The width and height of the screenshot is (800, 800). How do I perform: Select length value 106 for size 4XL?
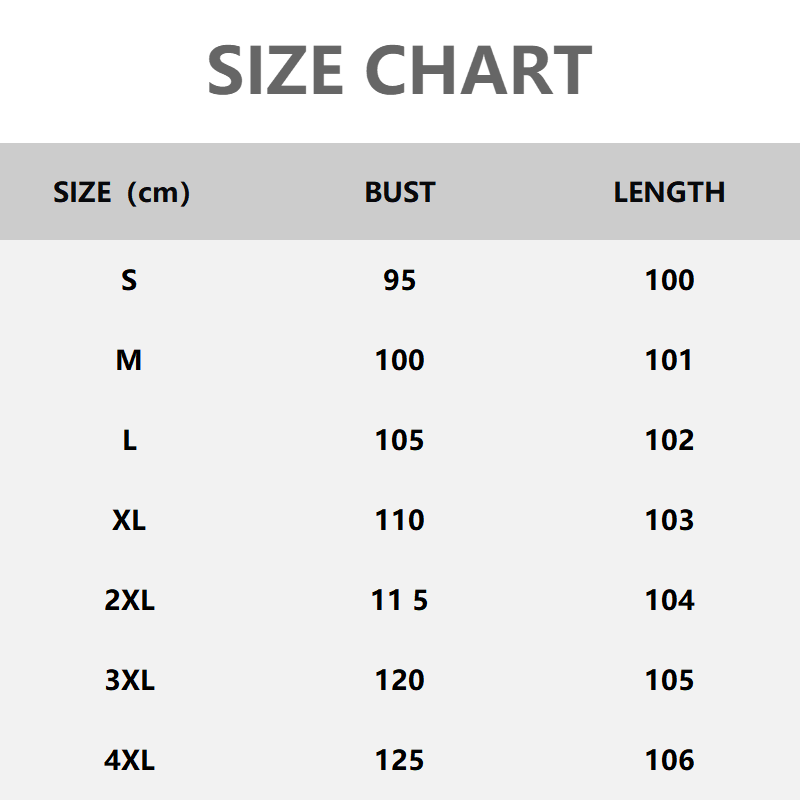[669, 760]
